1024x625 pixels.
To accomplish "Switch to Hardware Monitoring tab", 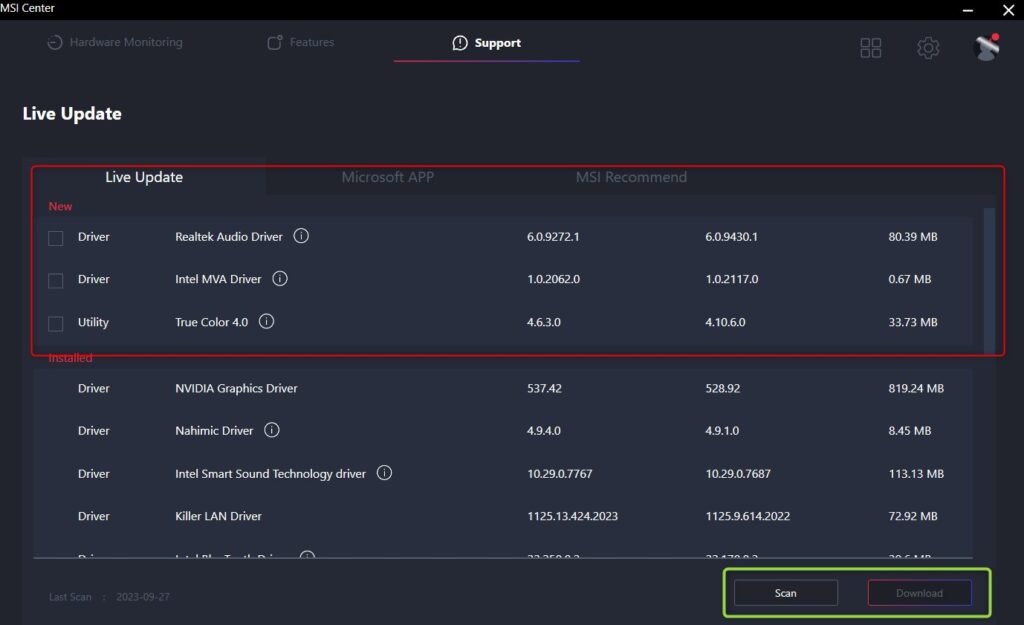I will 115,42.
